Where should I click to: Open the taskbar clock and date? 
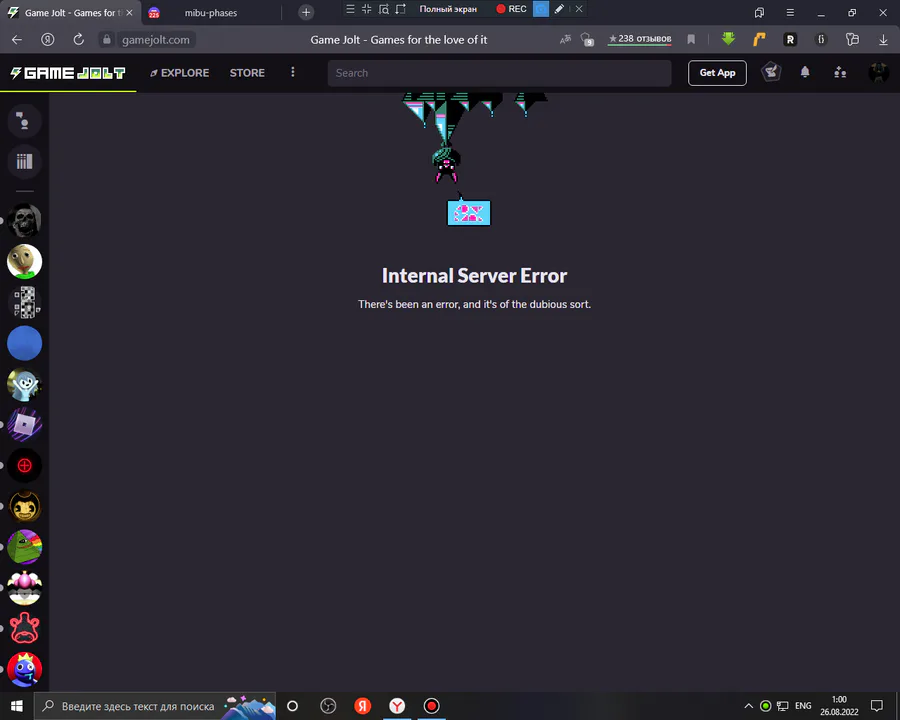(839, 706)
